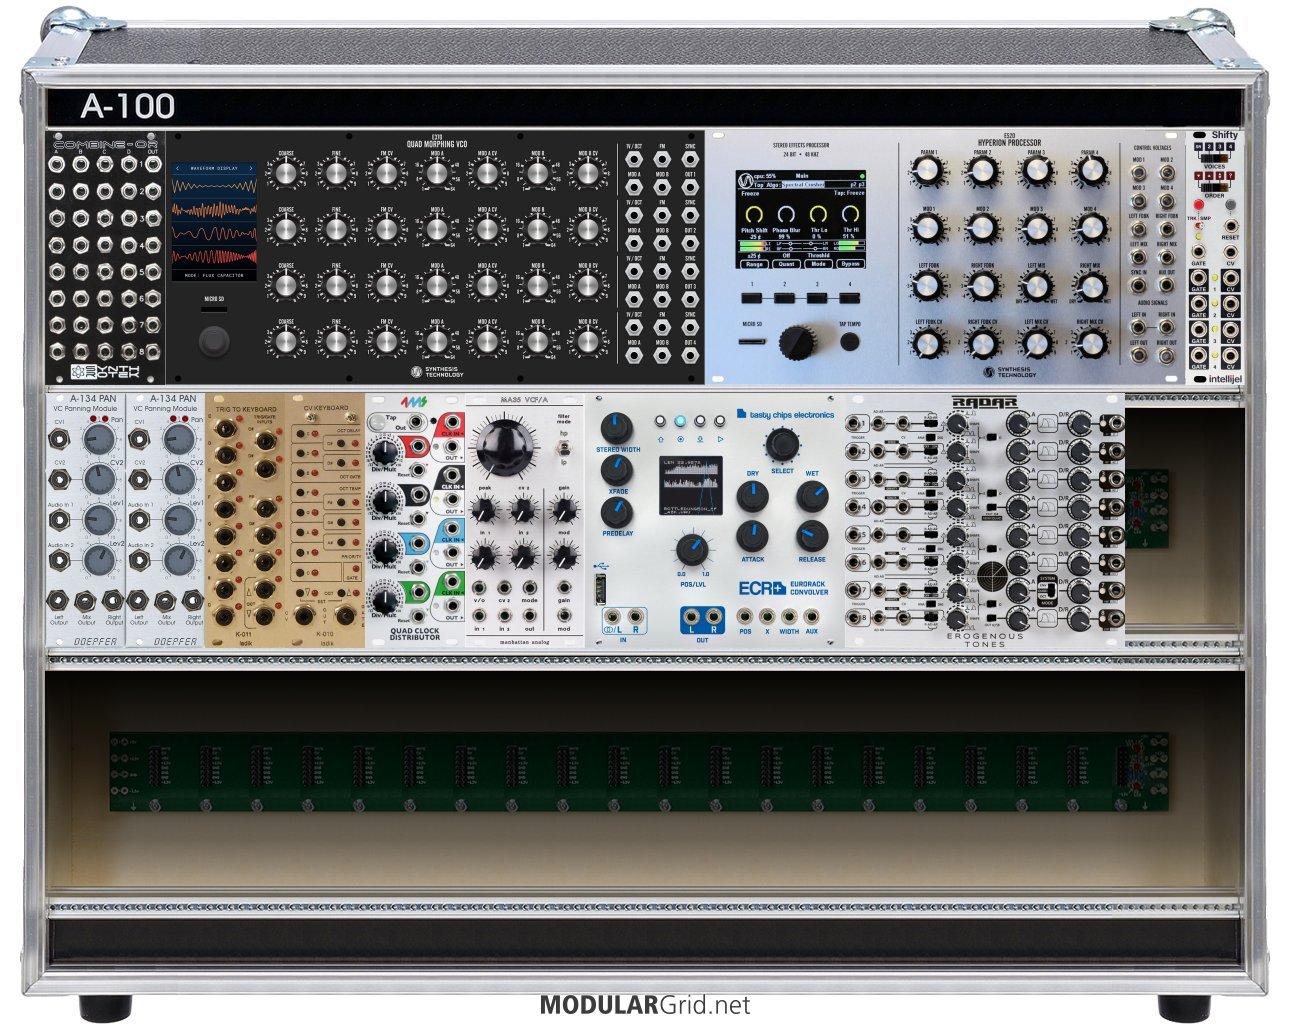Click the E520 PARAM 1 knob
The height and width of the screenshot is (1026, 1291).
(929, 172)
